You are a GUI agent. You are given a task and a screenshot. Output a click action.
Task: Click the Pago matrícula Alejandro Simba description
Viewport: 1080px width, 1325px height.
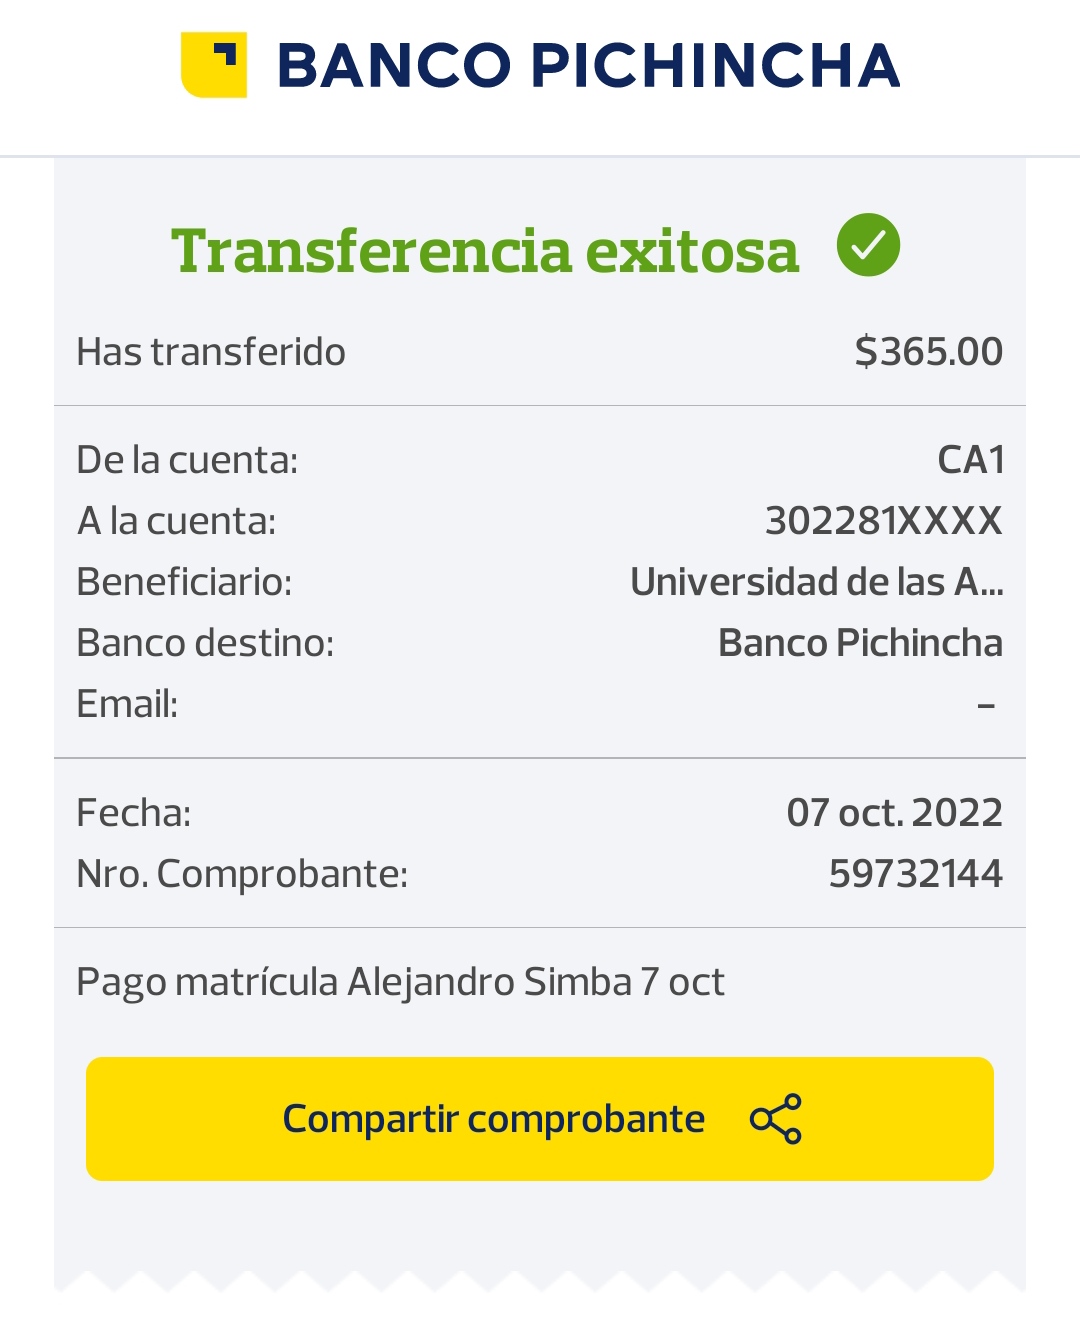(x=400, y=982)
